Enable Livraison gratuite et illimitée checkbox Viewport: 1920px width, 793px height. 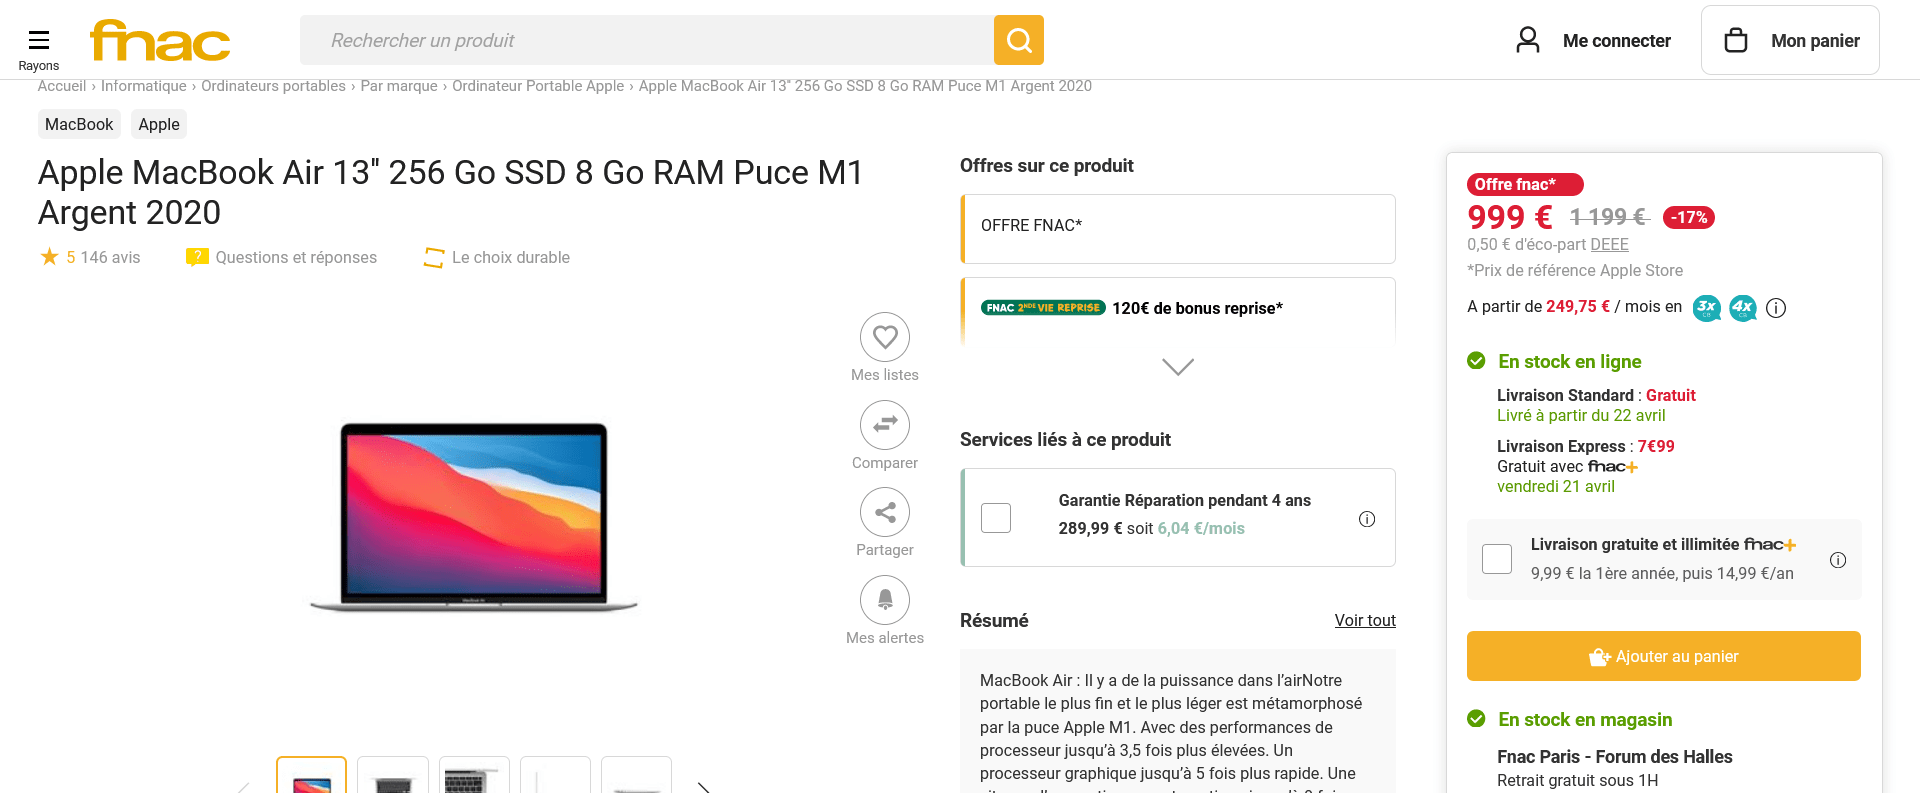coord(1497,559)
